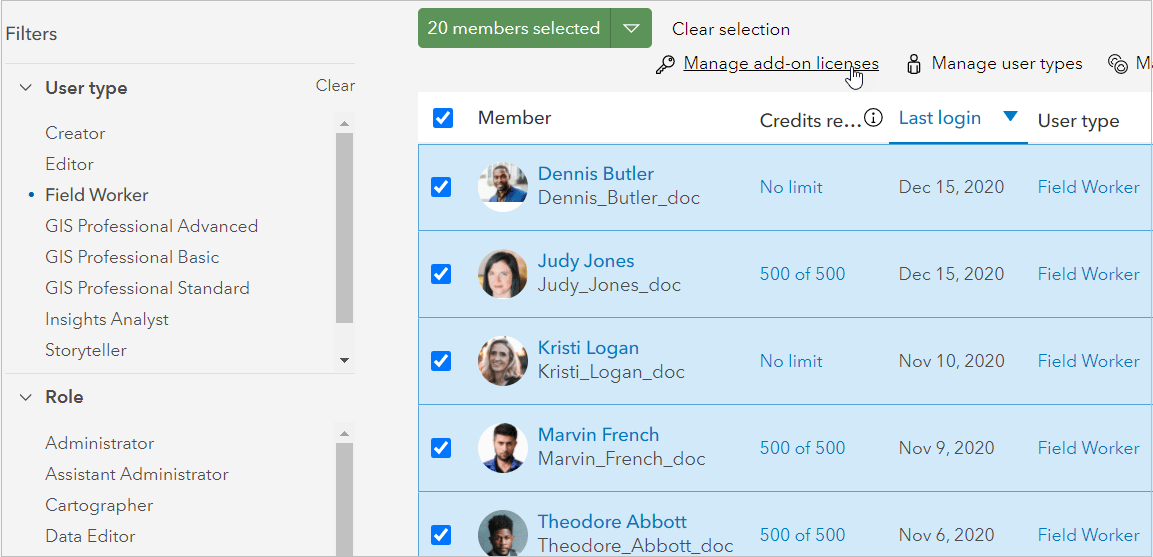Image resolution: width=1153 pixels, height=557 pixels.
Task: Uncheck the select-all members checkbox
Action: [443, 118]
